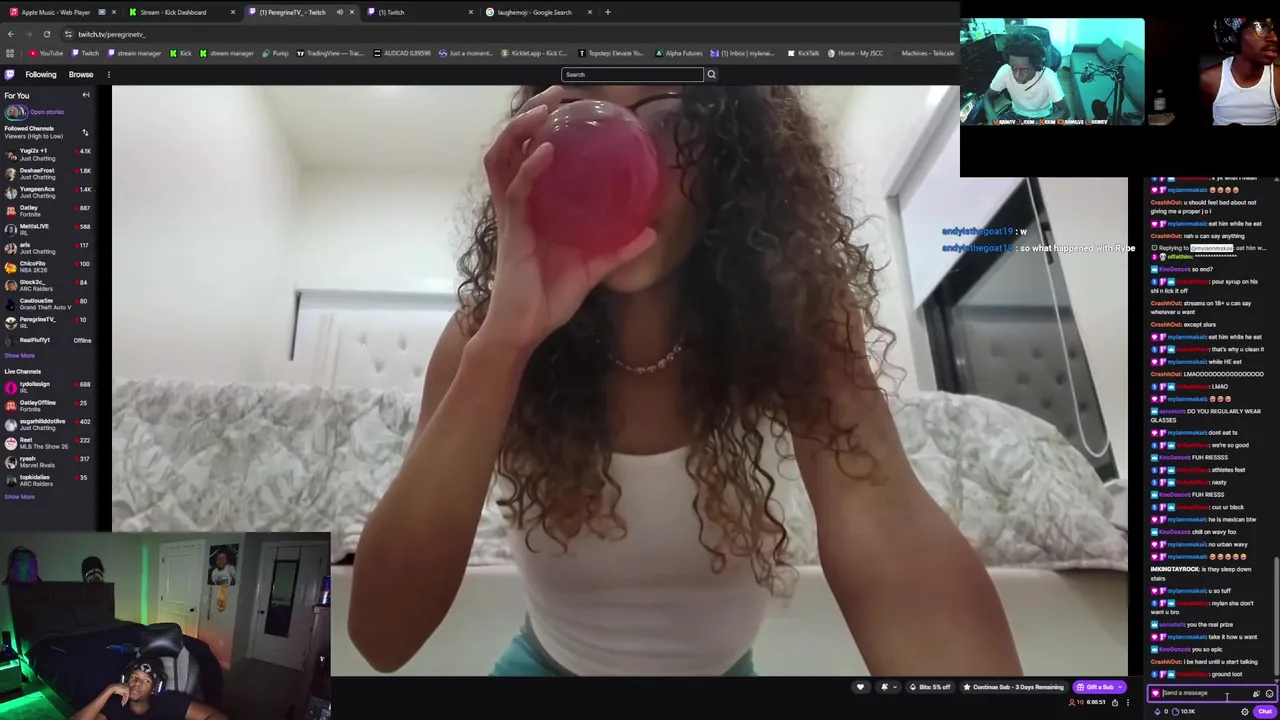Open the sugarhillddotlive live channel
Screen dimensions: 1280x720
(47, 424)
